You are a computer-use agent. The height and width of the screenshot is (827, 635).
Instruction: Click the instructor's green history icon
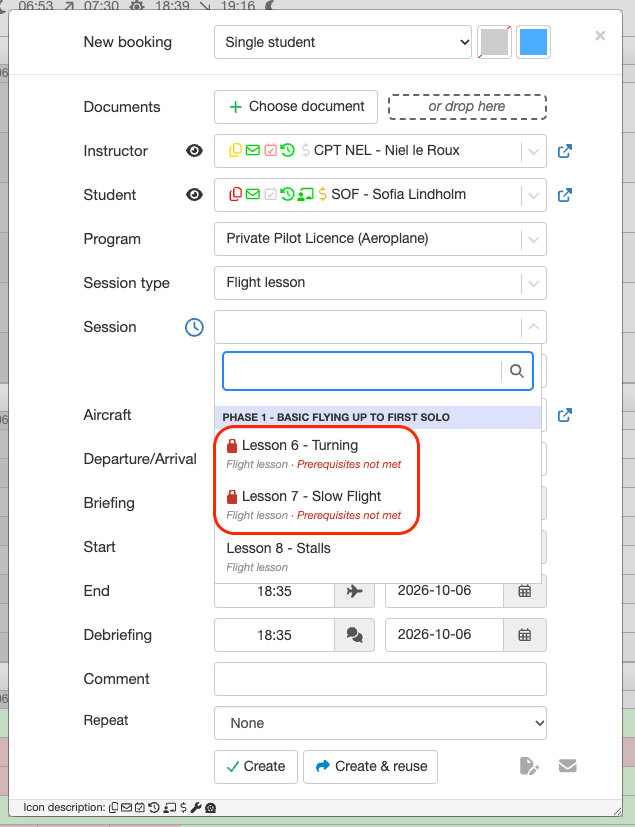click(287, 151)
